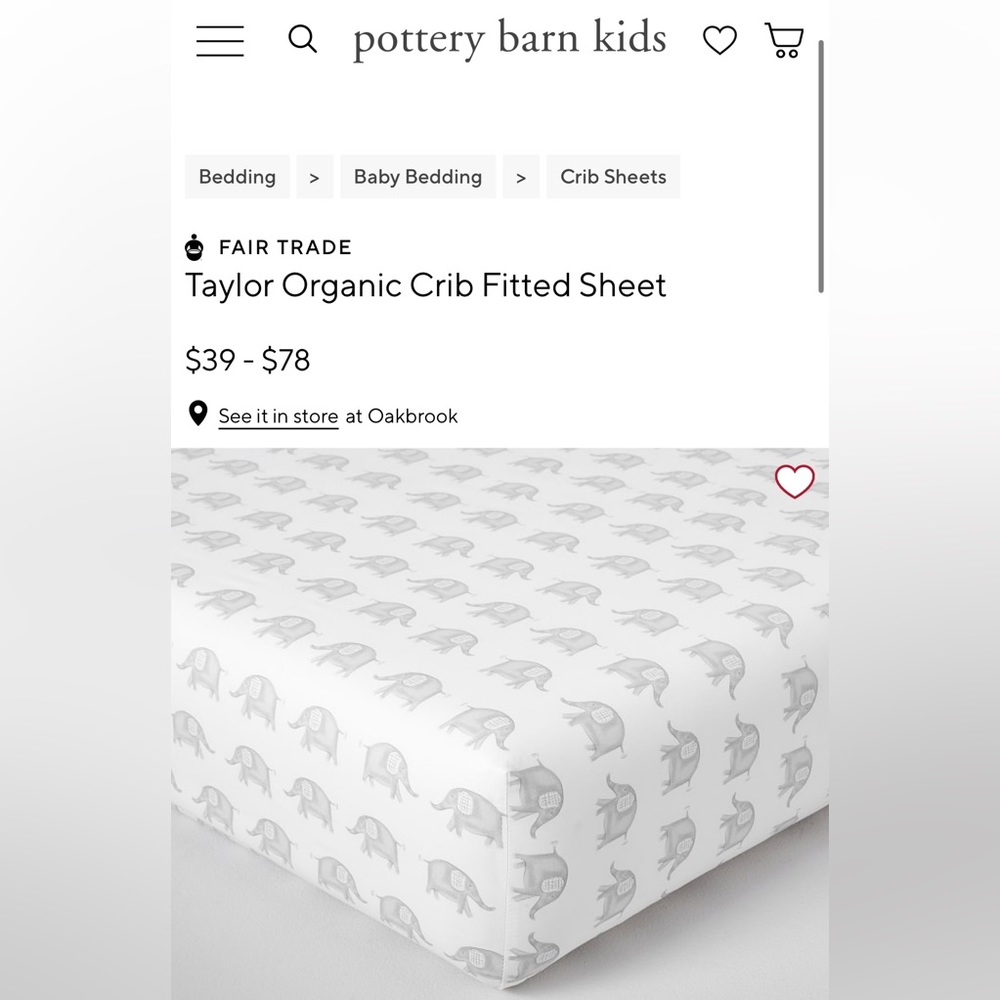
Task: Click the search magnifier icon
Action: (x=302, y=39)
